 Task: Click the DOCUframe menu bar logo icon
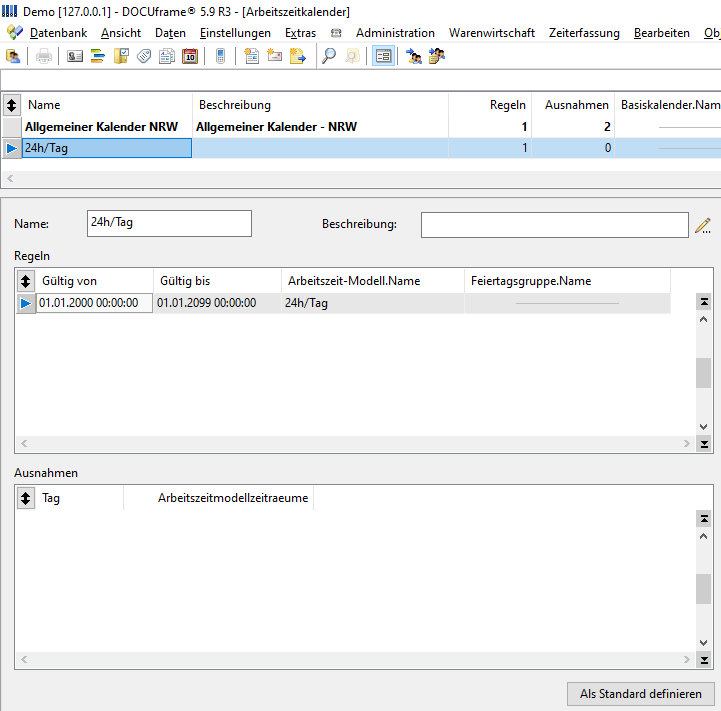point(15,33)
